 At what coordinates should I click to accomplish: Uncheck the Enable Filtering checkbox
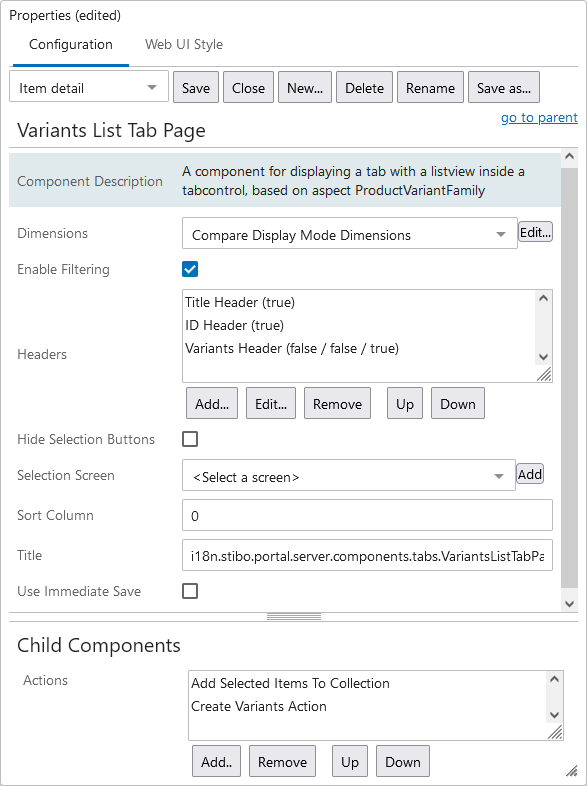tap(190, 269)
